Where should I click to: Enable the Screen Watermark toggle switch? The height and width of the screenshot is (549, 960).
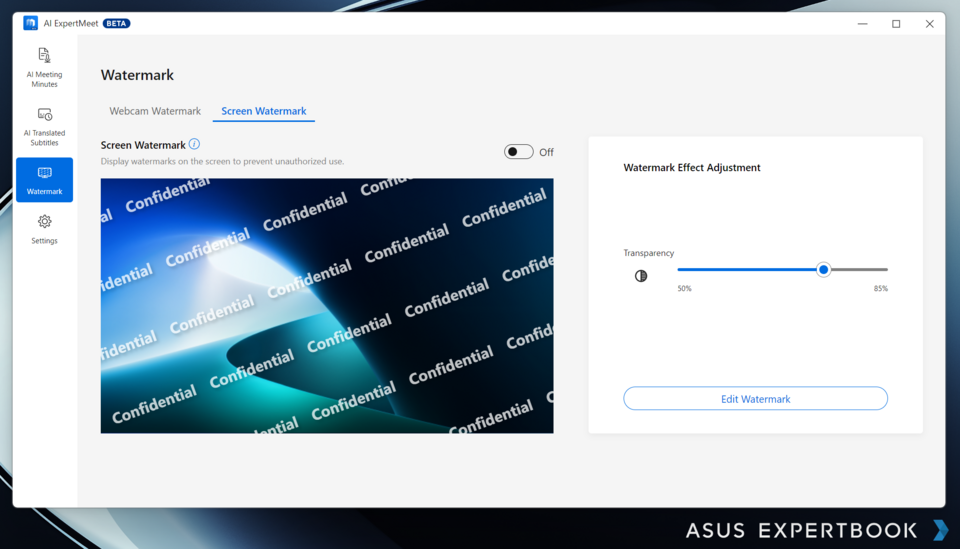(518, 152)
